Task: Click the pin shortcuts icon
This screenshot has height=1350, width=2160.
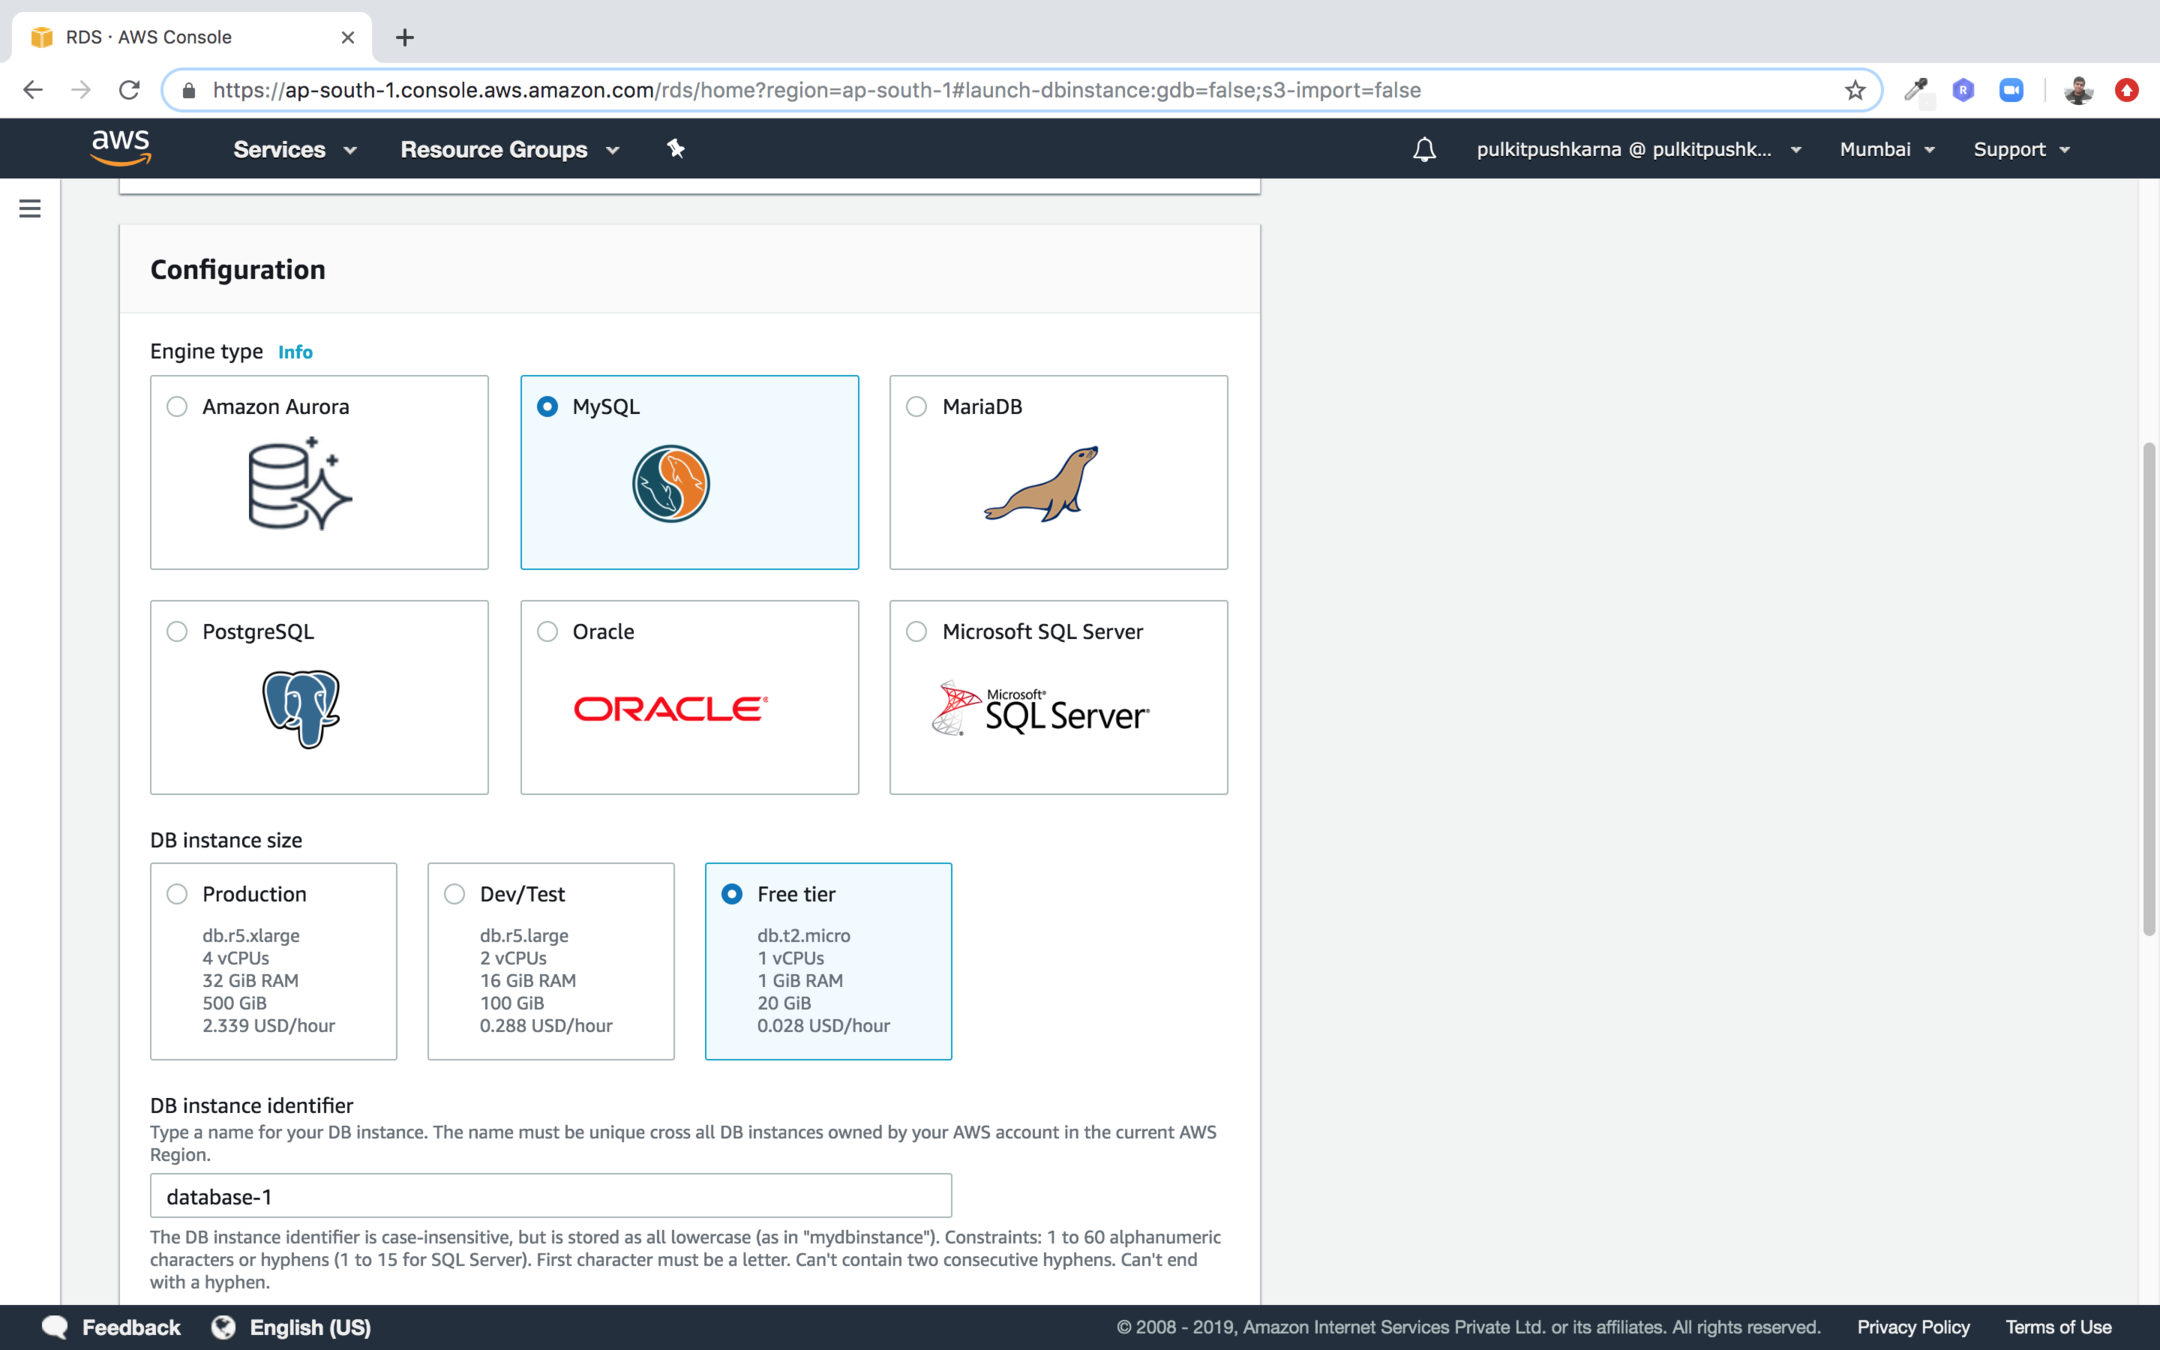Action: (x=676, y=149)
